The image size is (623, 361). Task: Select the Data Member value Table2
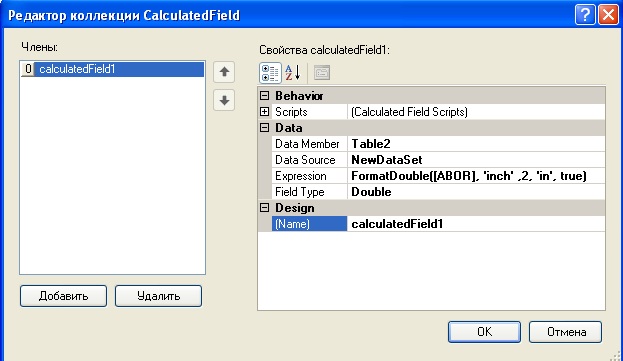point(476,144)
